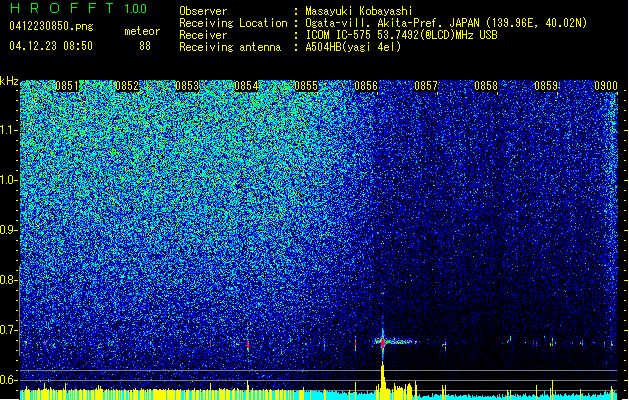The height and width of the screenshot is (400, 629).
Task: Click the date stamp 04.12.23 08:50
Action: pos(51,46)
